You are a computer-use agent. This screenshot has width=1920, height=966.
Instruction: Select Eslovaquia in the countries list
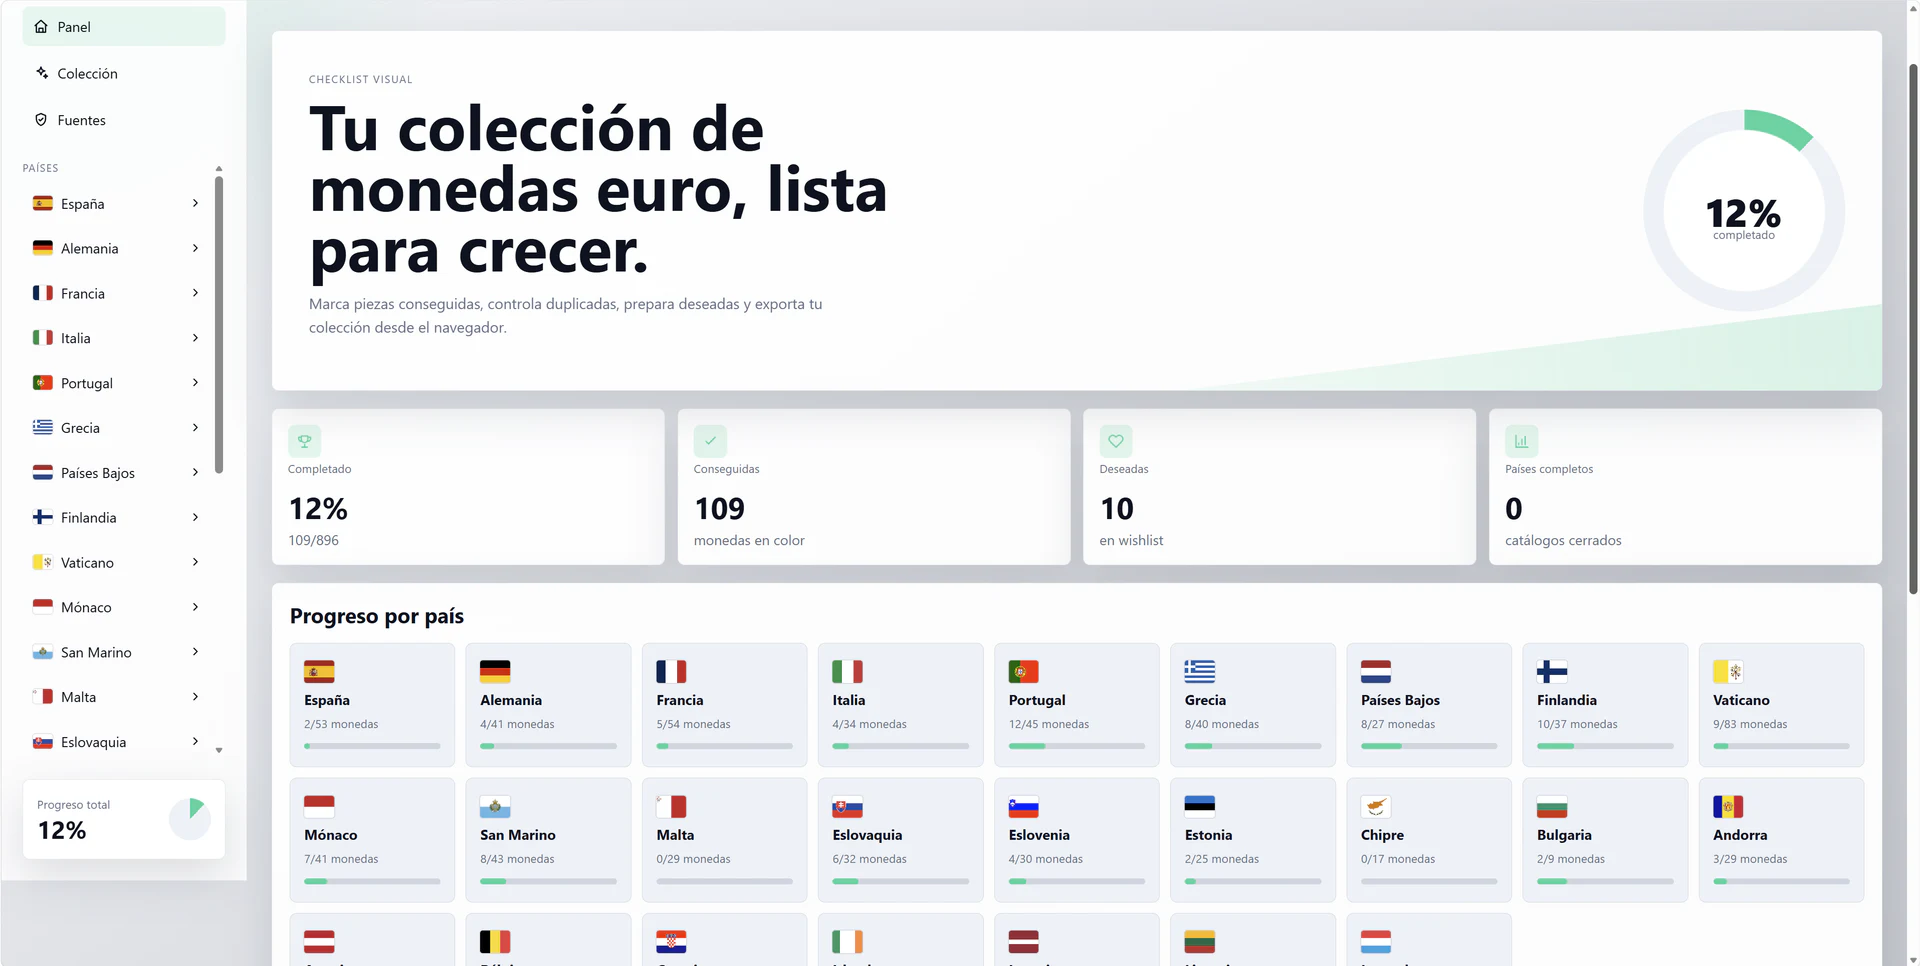tap(117, 742)
